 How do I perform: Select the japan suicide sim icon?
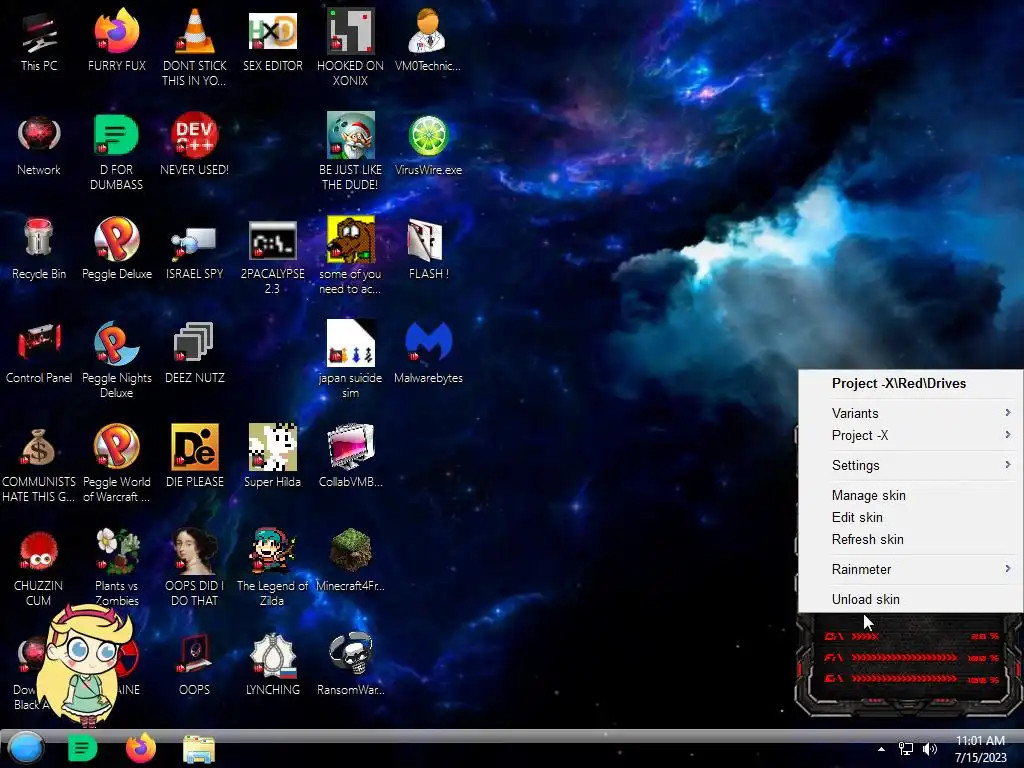350,360
